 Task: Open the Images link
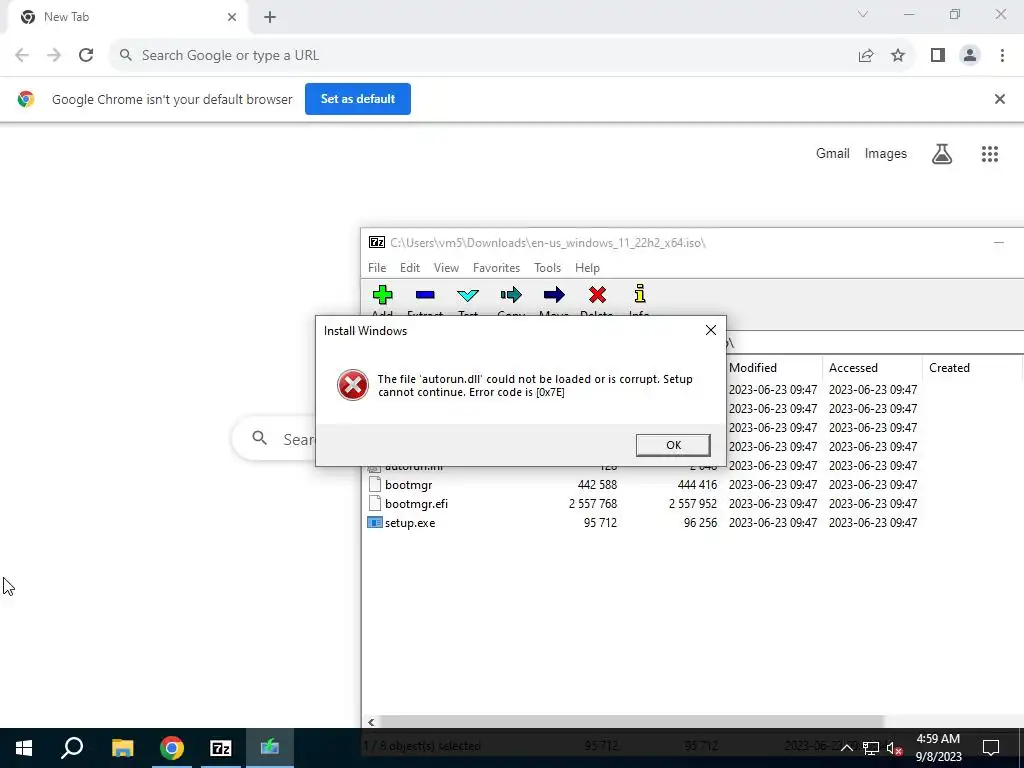pyautogui.click(x=886, y=153)
